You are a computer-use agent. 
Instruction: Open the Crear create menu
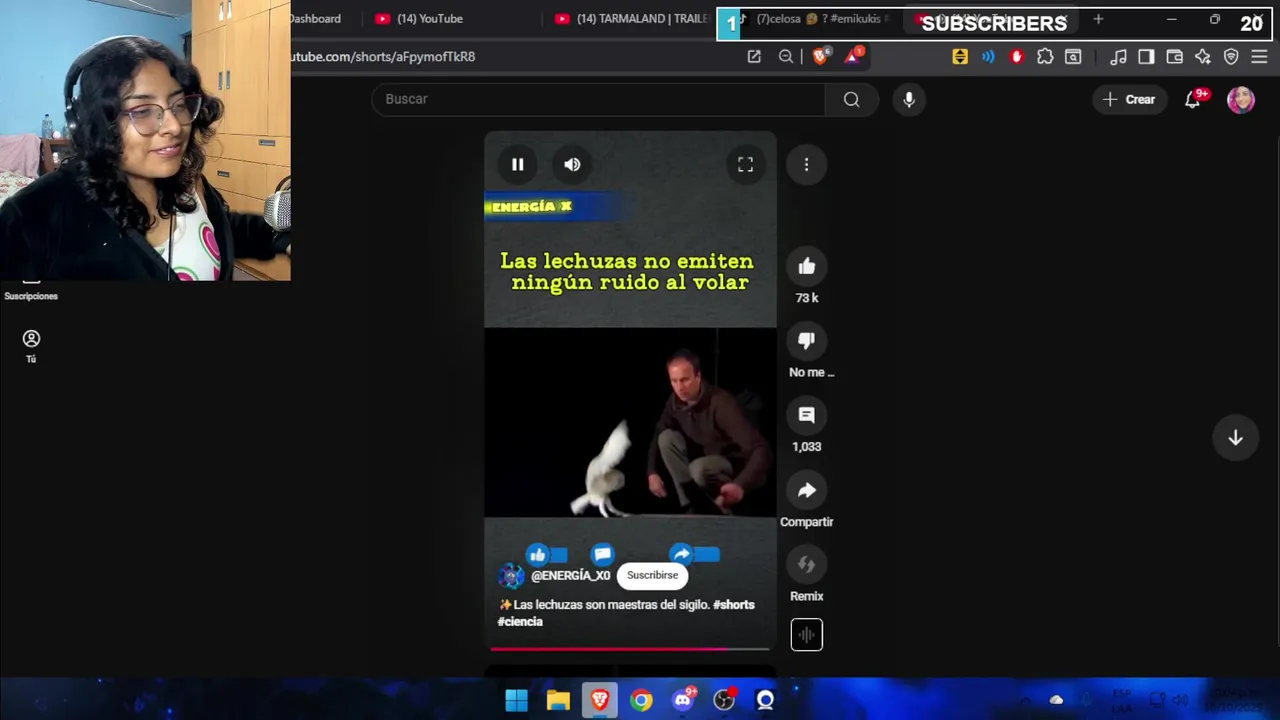(x=1129, y=99)
